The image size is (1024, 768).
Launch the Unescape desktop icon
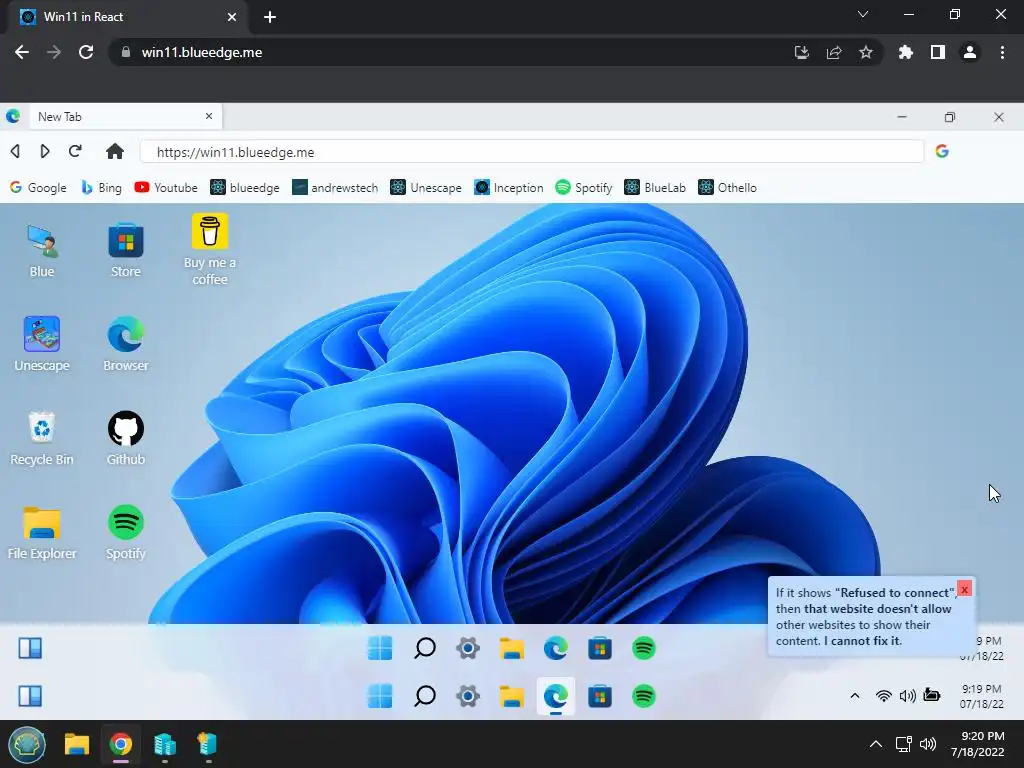point(42,345)
